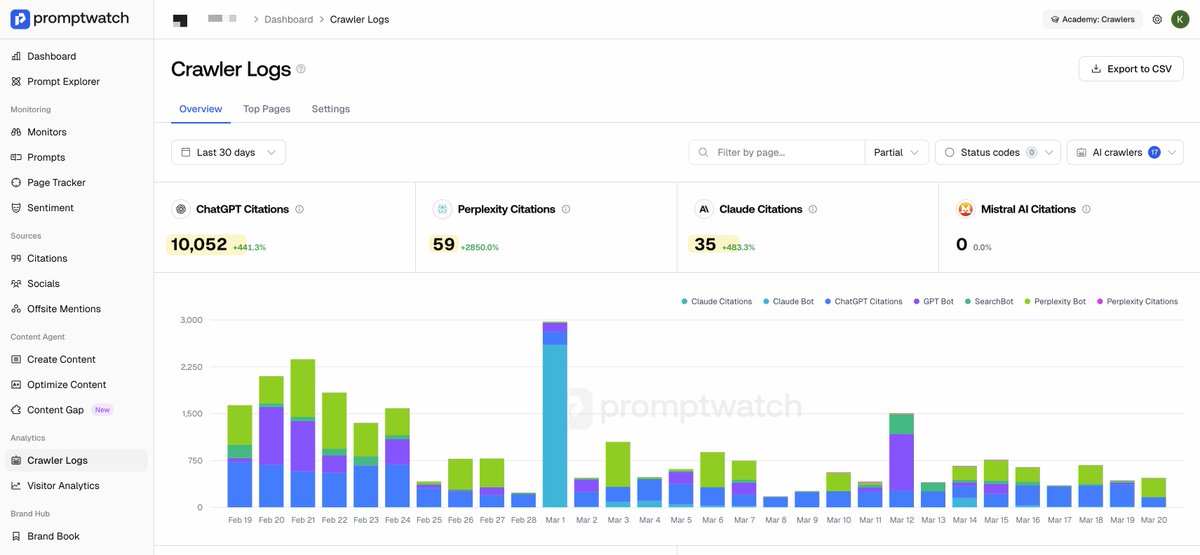Click info icon next to ChatGPT Citations
The height and width of the screenshot is (555, 1200).
[300, 209]
